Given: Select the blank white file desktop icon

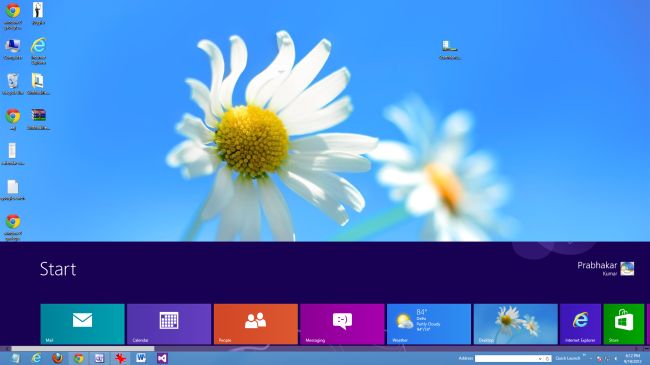Looking at the screenshot, I should [x=13, y=190].
